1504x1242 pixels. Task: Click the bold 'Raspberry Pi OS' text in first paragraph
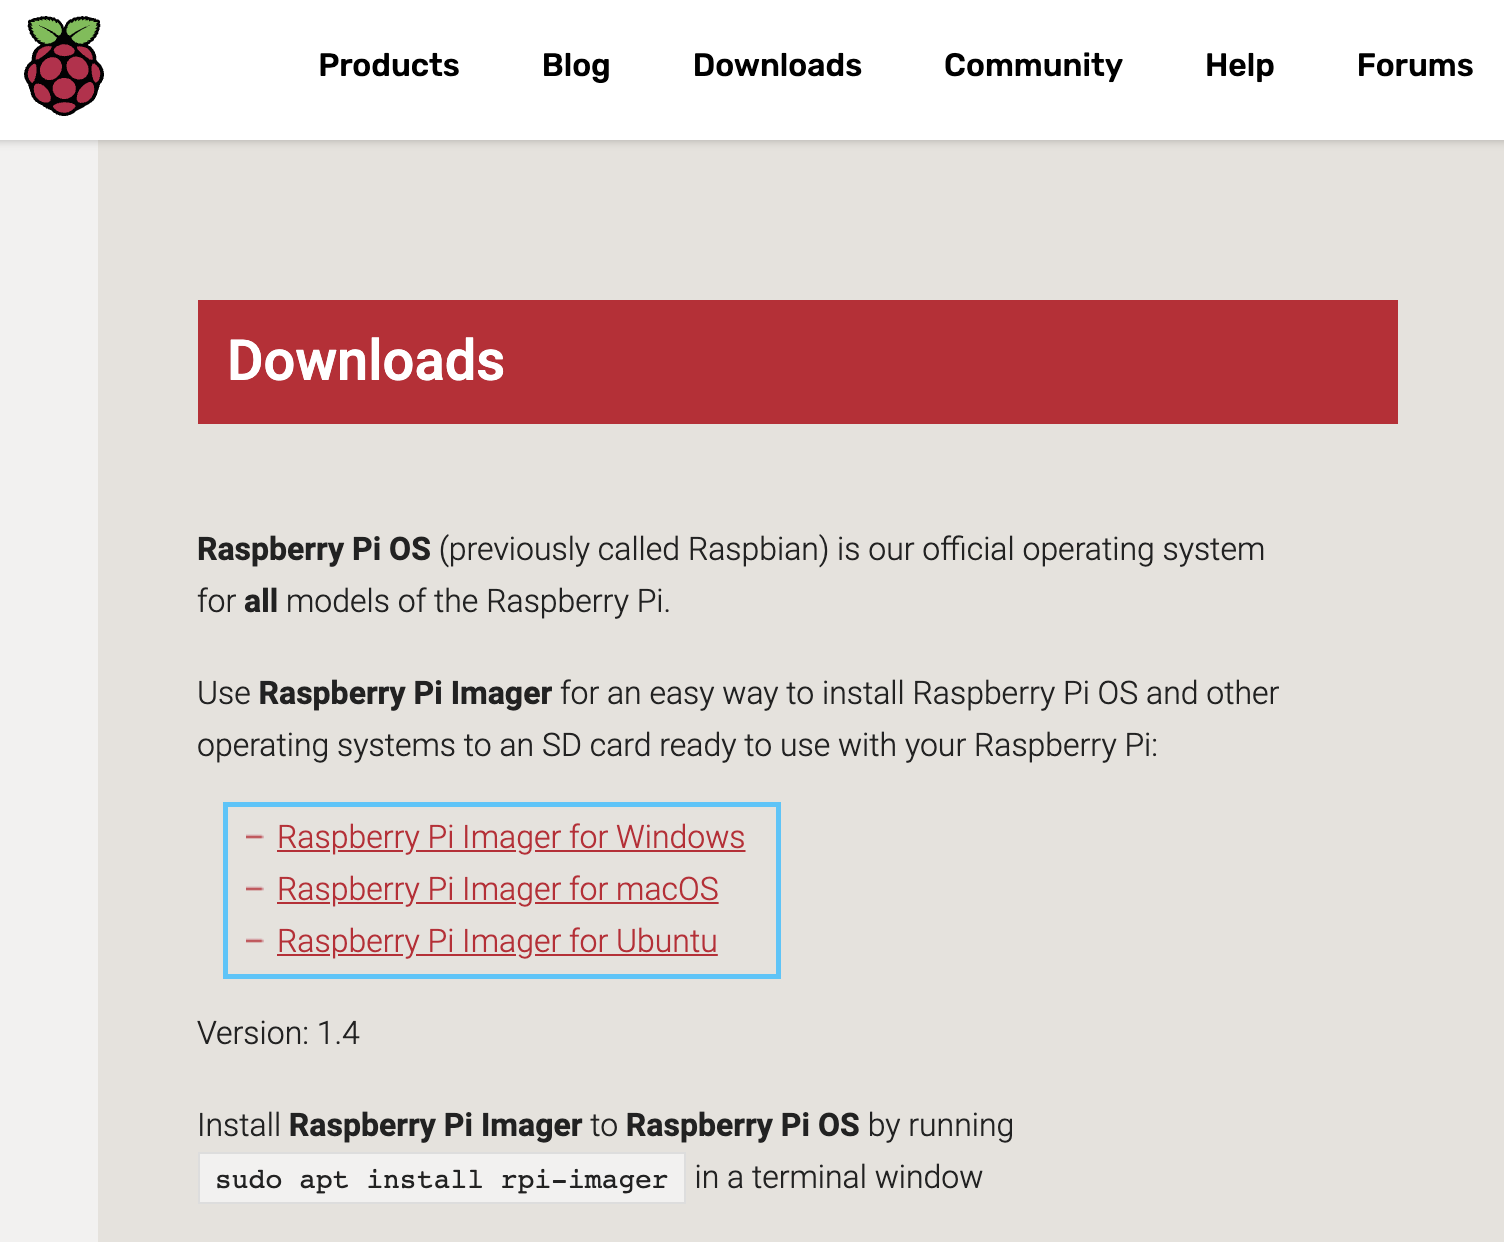(x=314, y=549)
